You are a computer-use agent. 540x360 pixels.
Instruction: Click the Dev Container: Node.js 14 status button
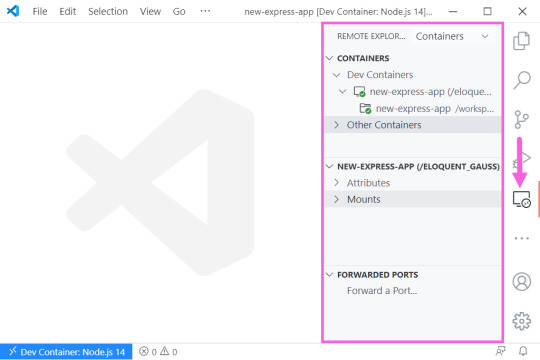(66, 352)
